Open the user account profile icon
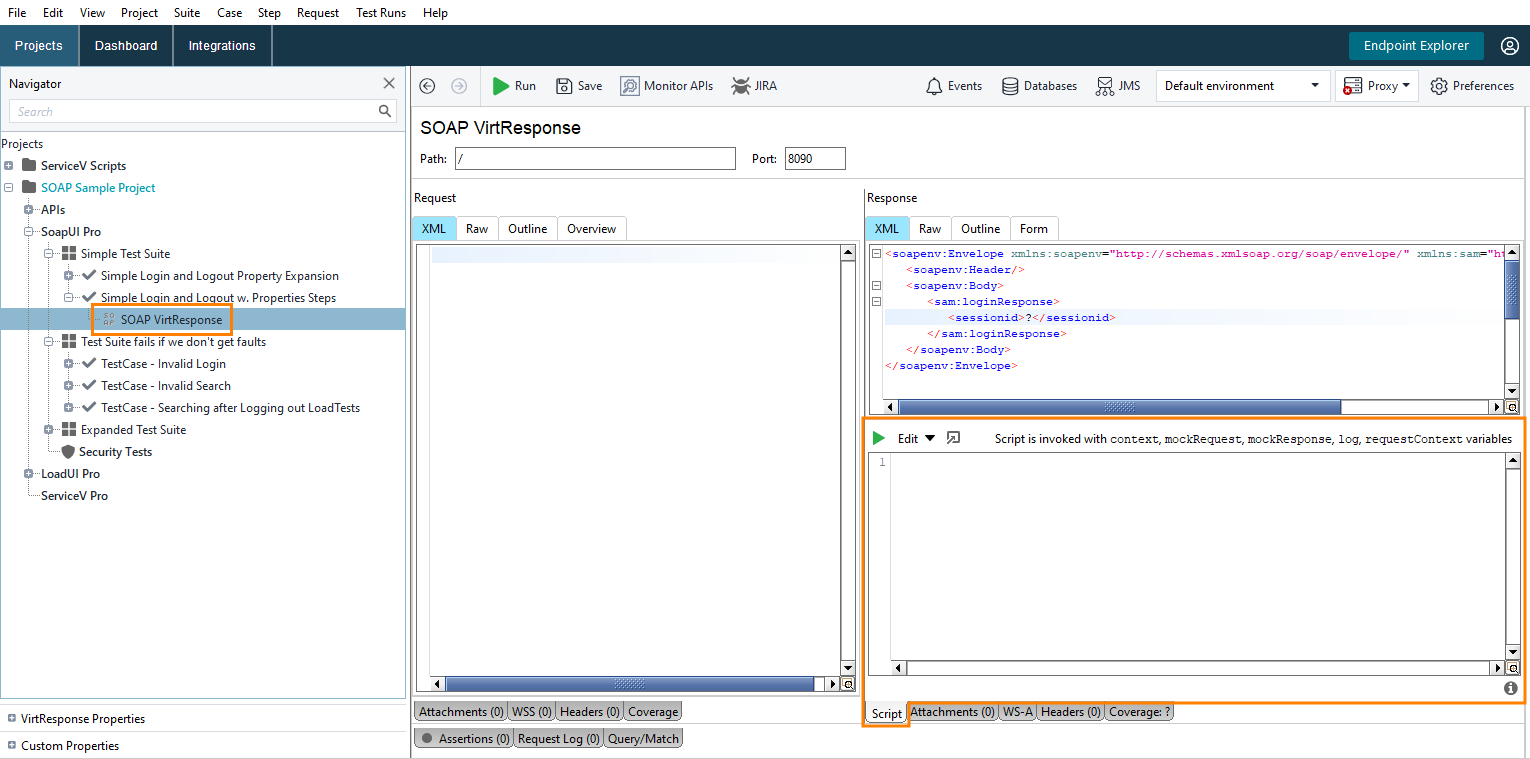The image size is (1530, 759). coord(1510,46)
